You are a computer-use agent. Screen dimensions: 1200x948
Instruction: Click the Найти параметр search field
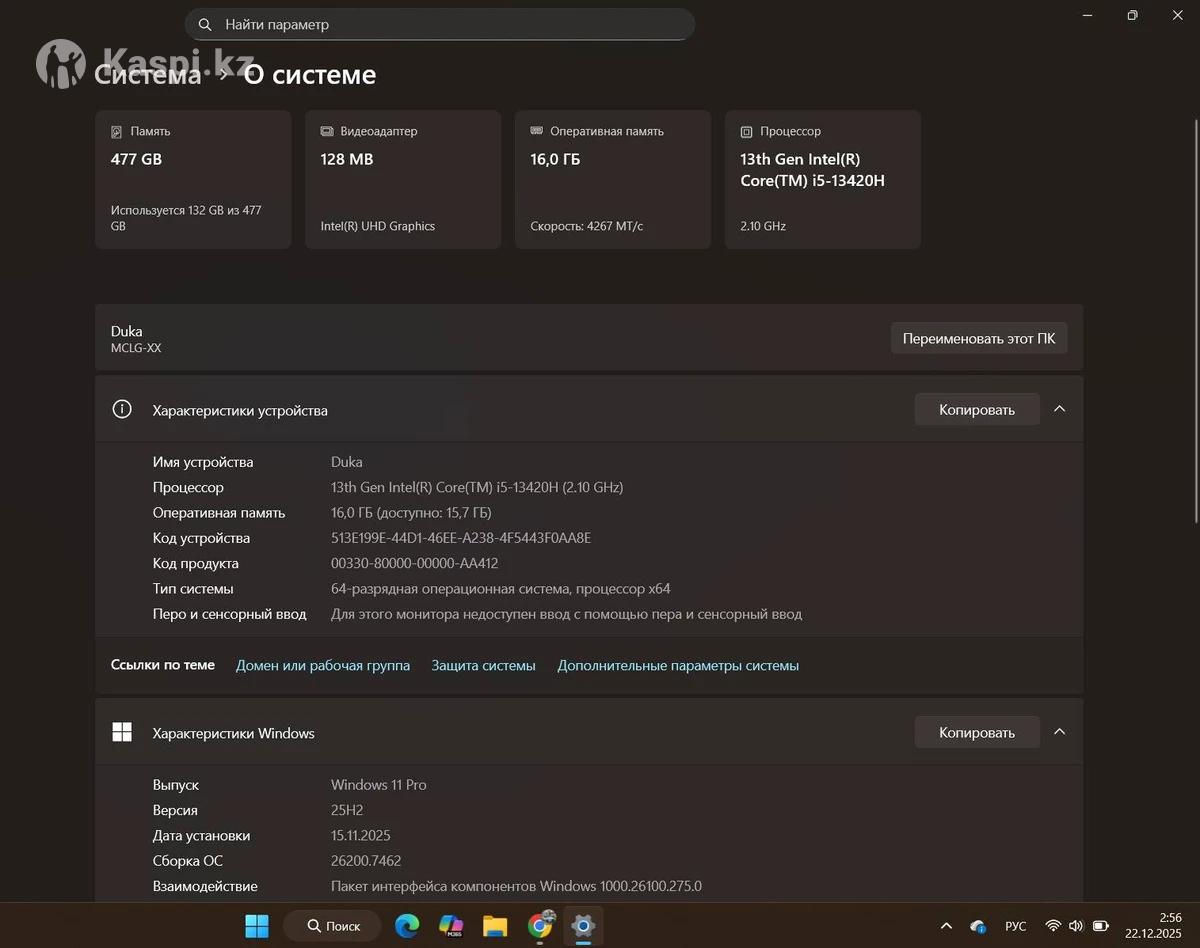point(450,25)
